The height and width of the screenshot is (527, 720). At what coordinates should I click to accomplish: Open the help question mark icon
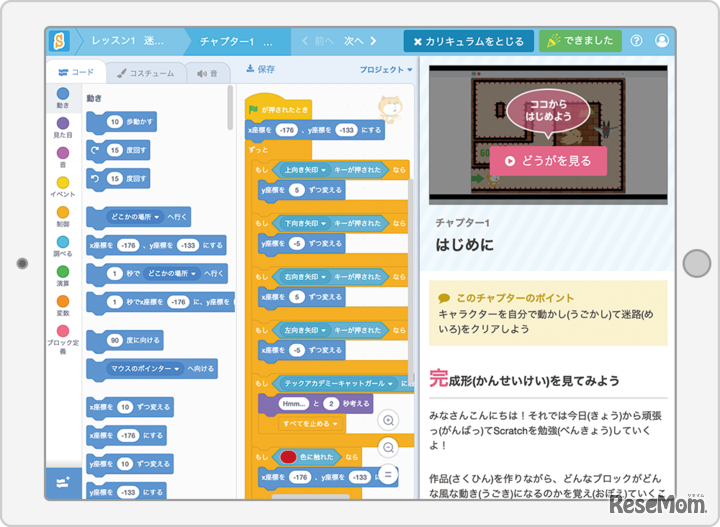(x=636, y=41)
